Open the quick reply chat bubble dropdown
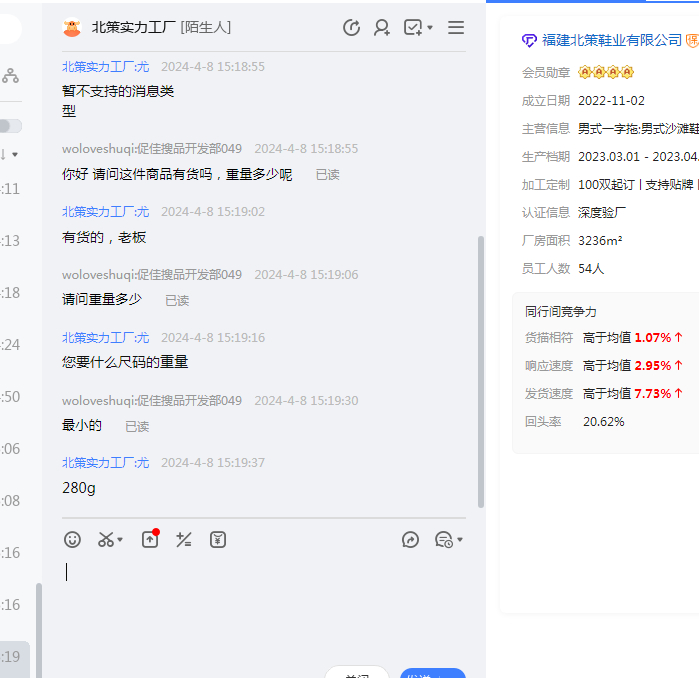This screenshot has width=699, height=678. point(448,539)
